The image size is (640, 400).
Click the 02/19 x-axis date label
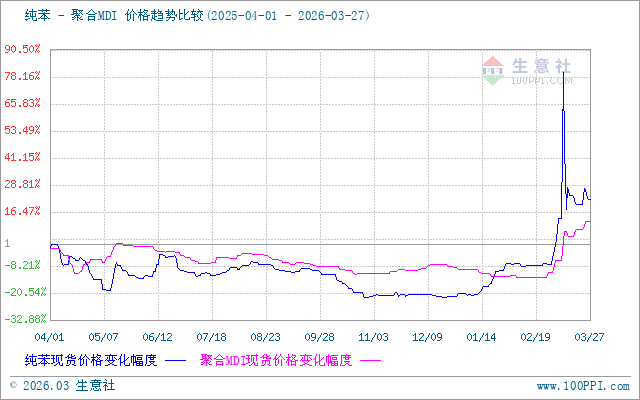coord(534,337)
